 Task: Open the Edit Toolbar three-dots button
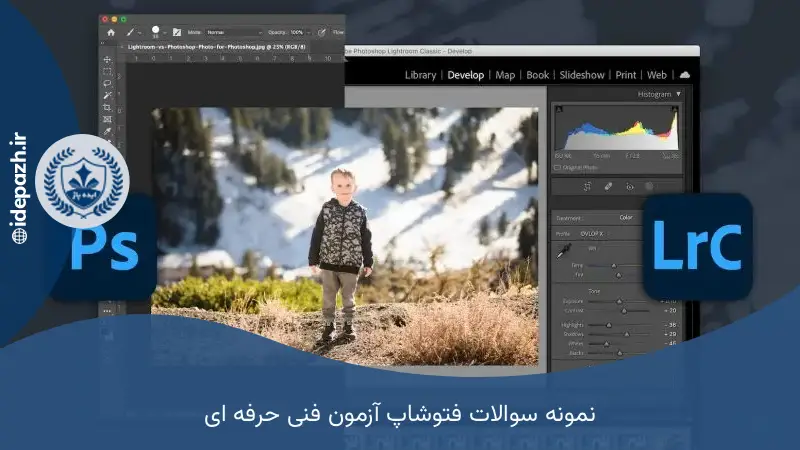coord(107,311)
